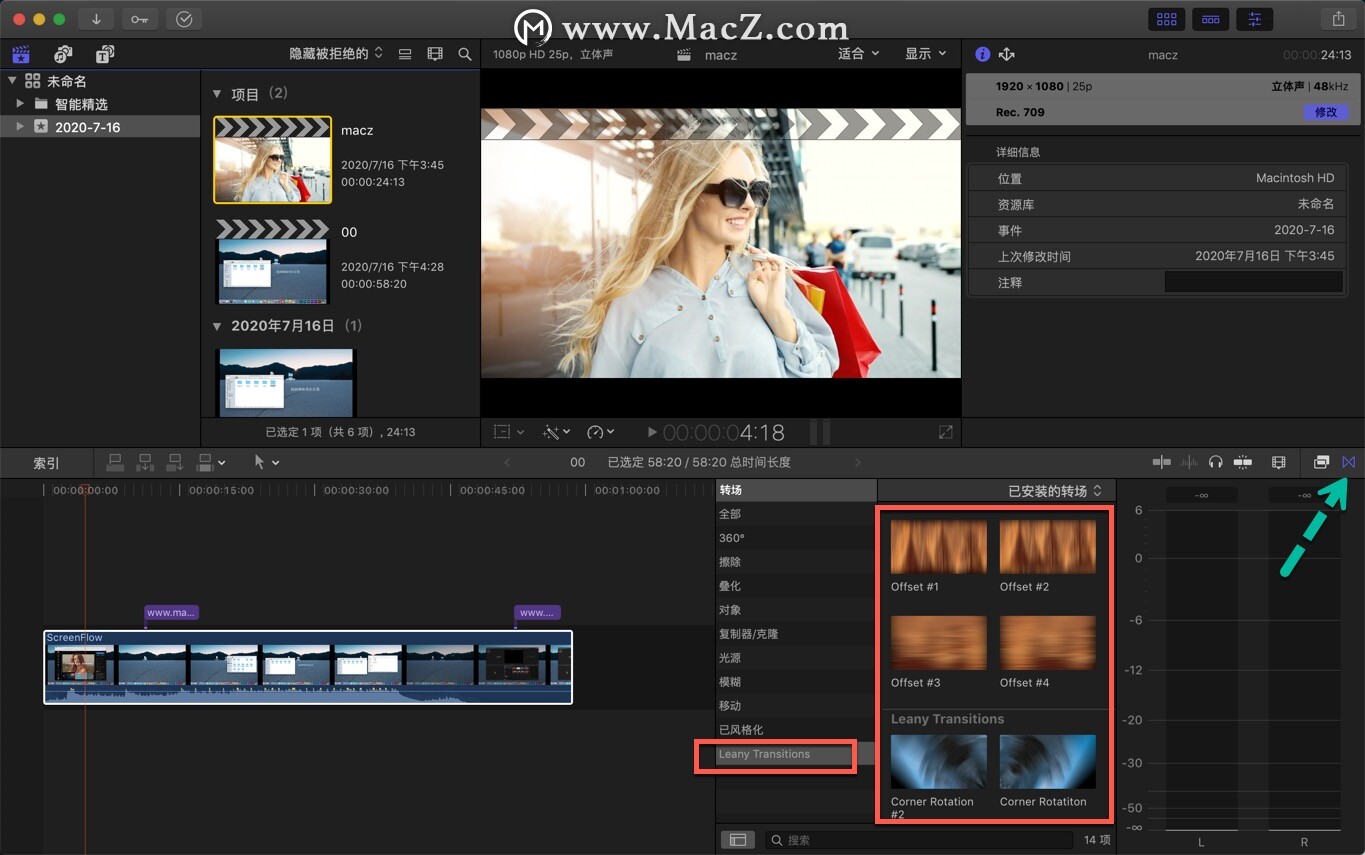
Task: Open the Select tool dropdown
Action: point(266,462)
